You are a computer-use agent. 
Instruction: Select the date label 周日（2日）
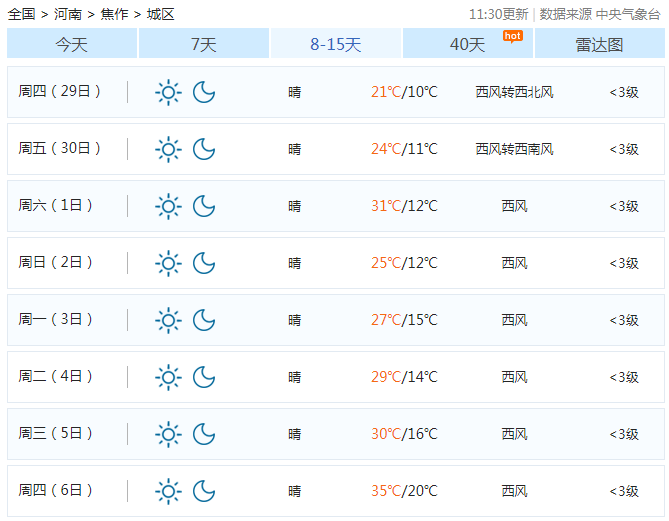tap(55, 262)
